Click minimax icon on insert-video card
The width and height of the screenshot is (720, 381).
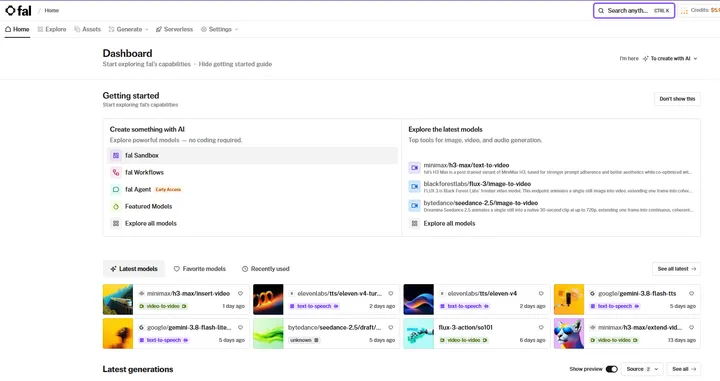tap(141, 293)
